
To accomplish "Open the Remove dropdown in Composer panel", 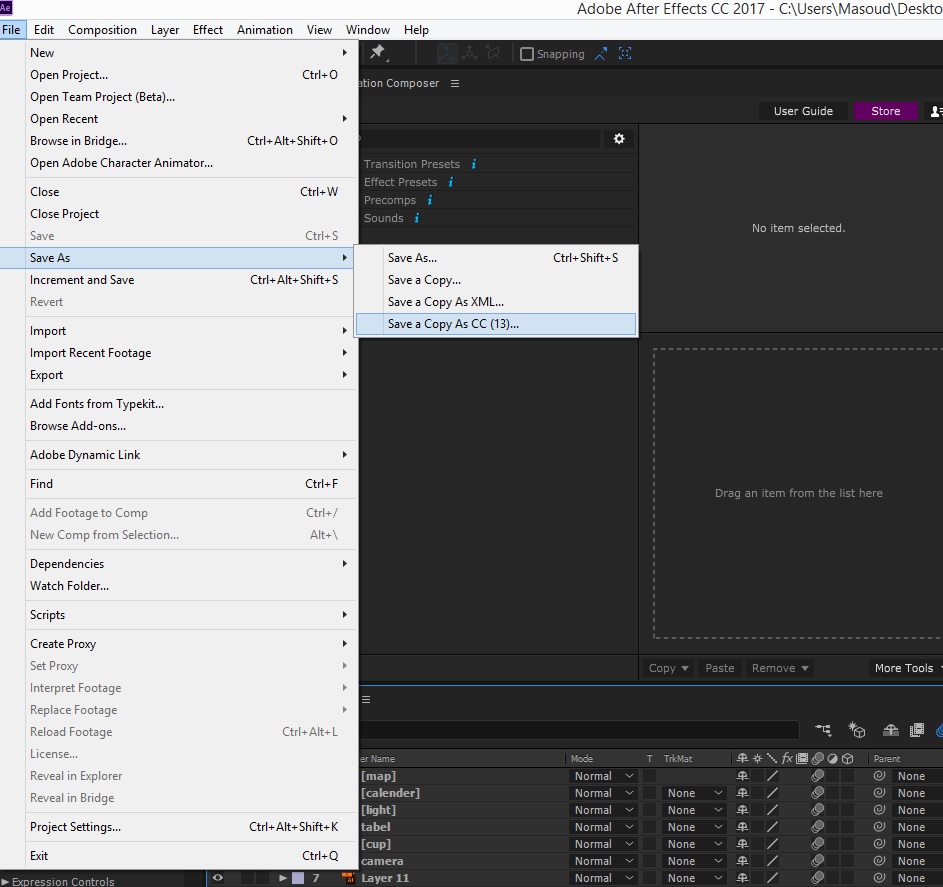I will [780, 668].
